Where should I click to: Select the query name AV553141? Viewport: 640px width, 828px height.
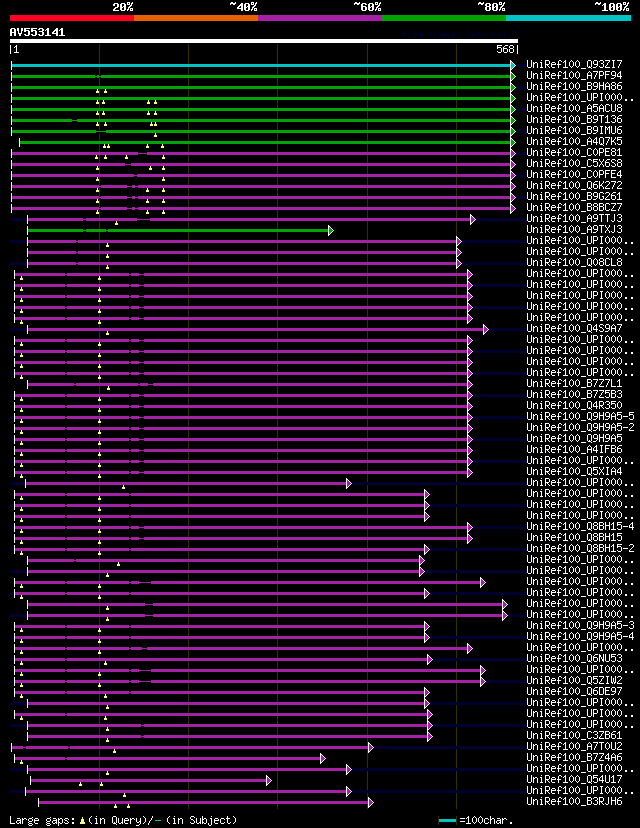coord(37,32)
